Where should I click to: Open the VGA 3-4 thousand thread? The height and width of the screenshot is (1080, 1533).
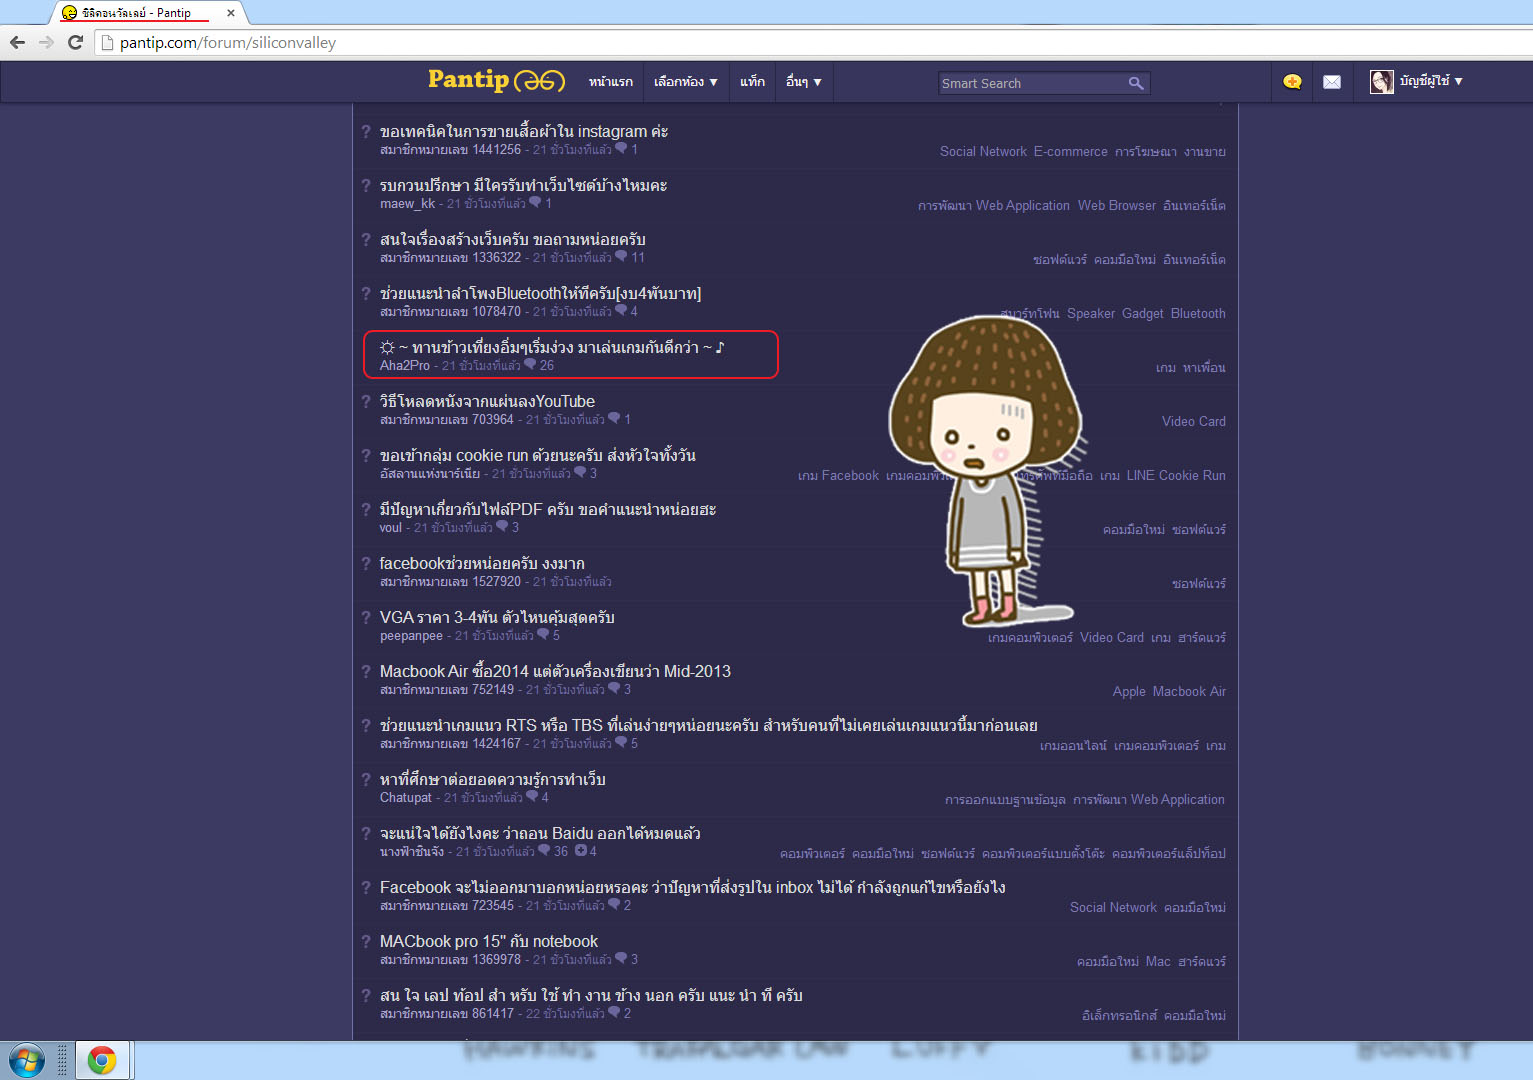[x=497, y=617]
